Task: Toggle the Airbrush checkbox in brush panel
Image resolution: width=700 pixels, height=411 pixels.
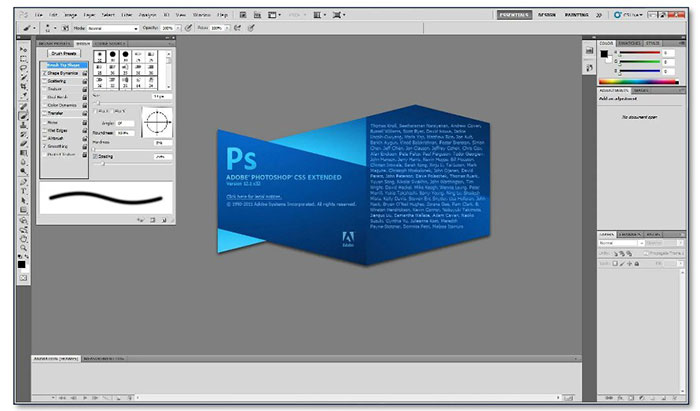Action: (45, 138)
